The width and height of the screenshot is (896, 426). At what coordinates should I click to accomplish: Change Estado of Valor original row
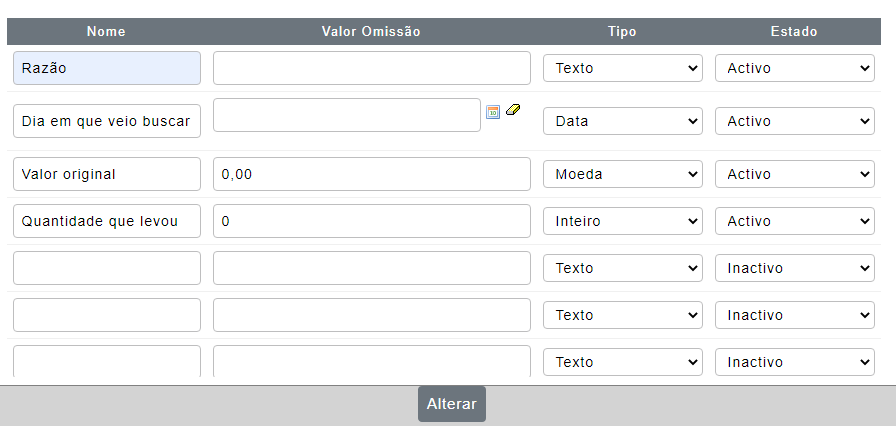794,174
